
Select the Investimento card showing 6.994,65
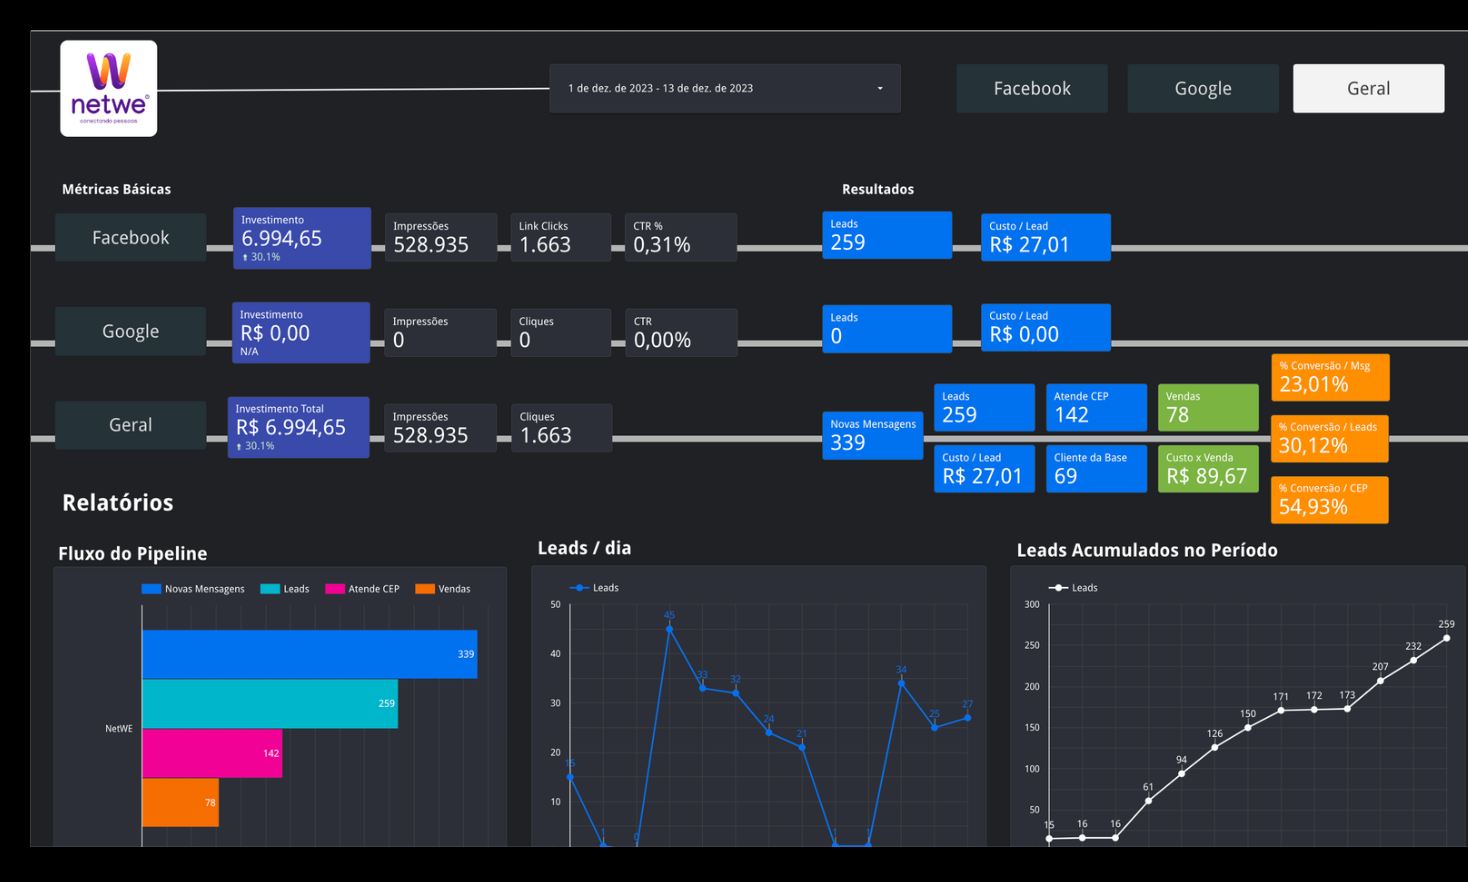click(302, 238)
